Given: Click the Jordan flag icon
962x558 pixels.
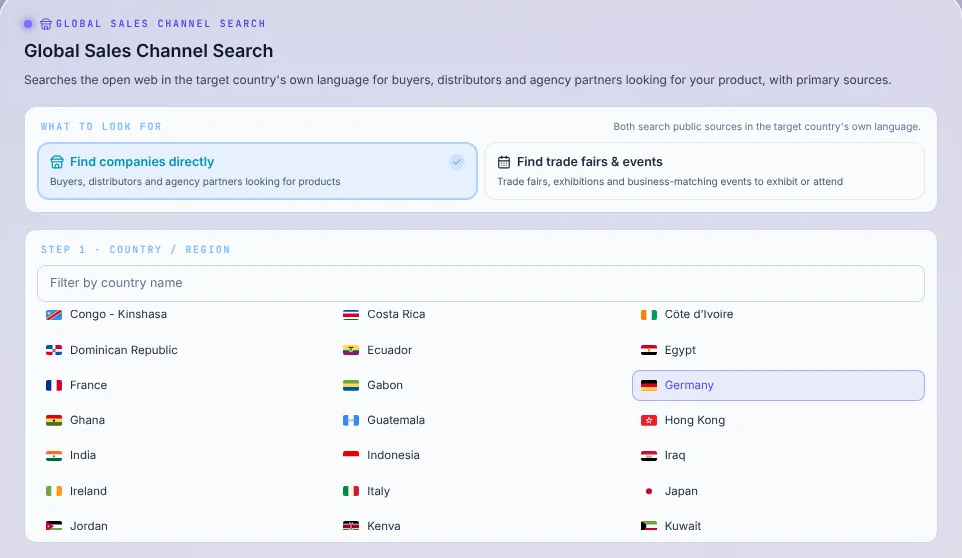Looking at the screenshot, I should [x=54, y=526].
